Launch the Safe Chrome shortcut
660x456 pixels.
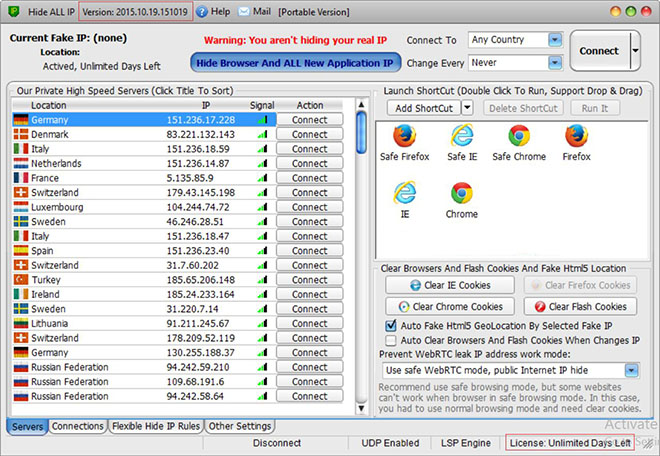(x=519, y=142)
